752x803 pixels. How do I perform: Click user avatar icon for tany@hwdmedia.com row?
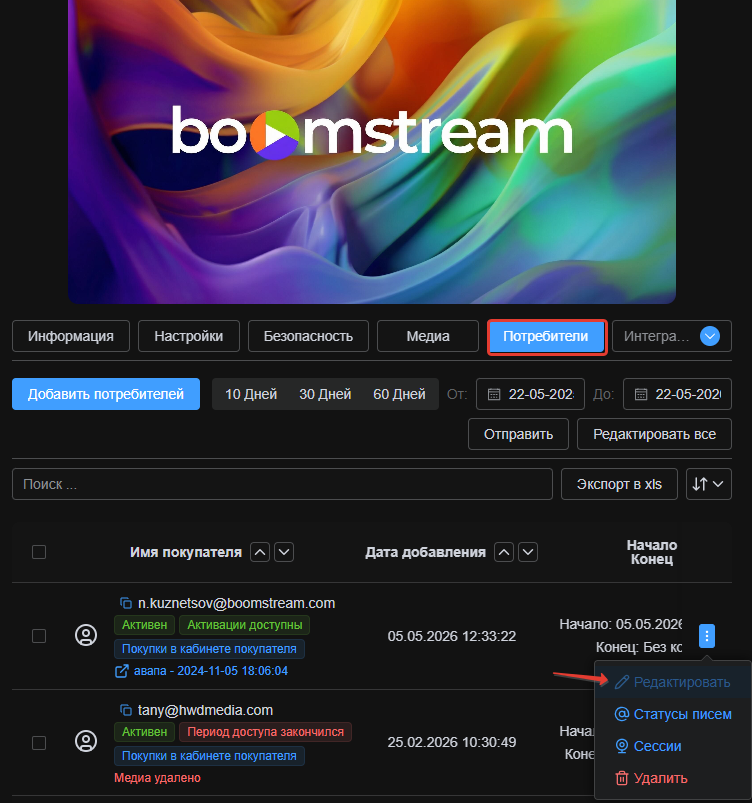coord(86,742)
